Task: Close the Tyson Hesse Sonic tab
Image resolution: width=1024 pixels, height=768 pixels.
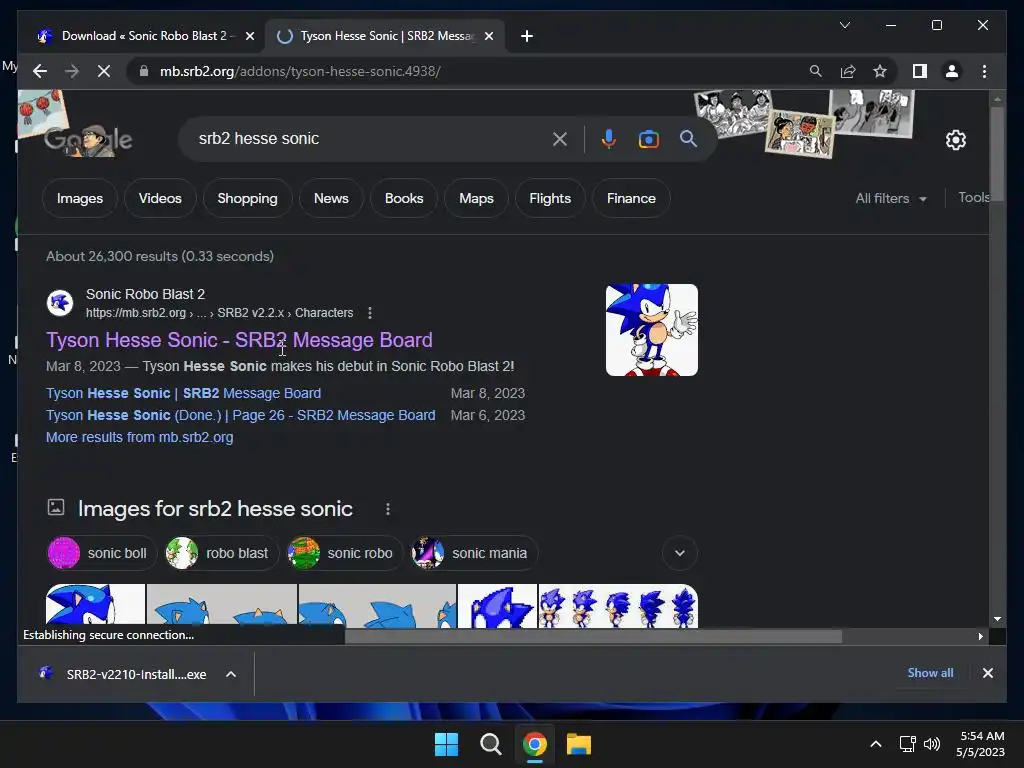Action: pyautogui.click(x=488, y=36)
